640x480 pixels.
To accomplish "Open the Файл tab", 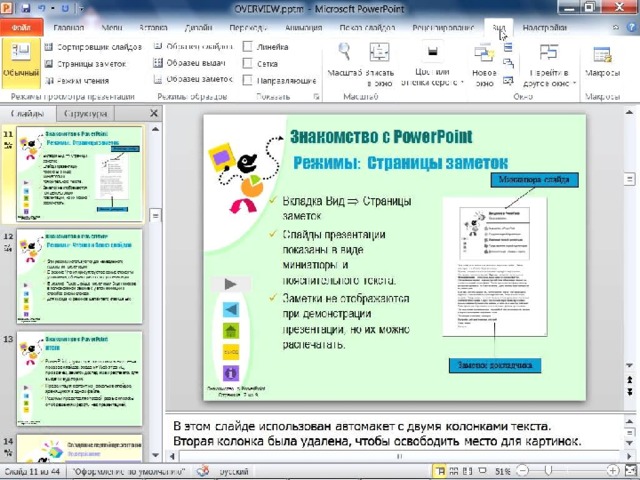I will [x=21, y=27].
